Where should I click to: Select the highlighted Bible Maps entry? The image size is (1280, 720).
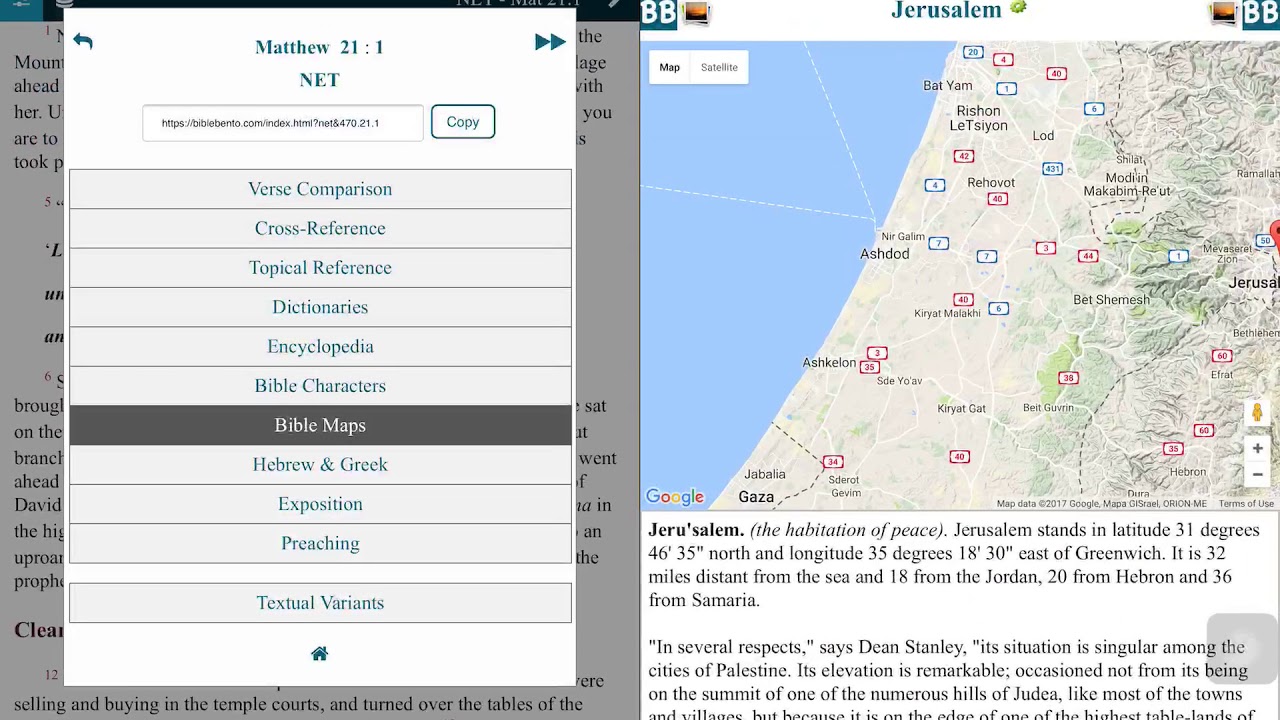pos(320,425)
